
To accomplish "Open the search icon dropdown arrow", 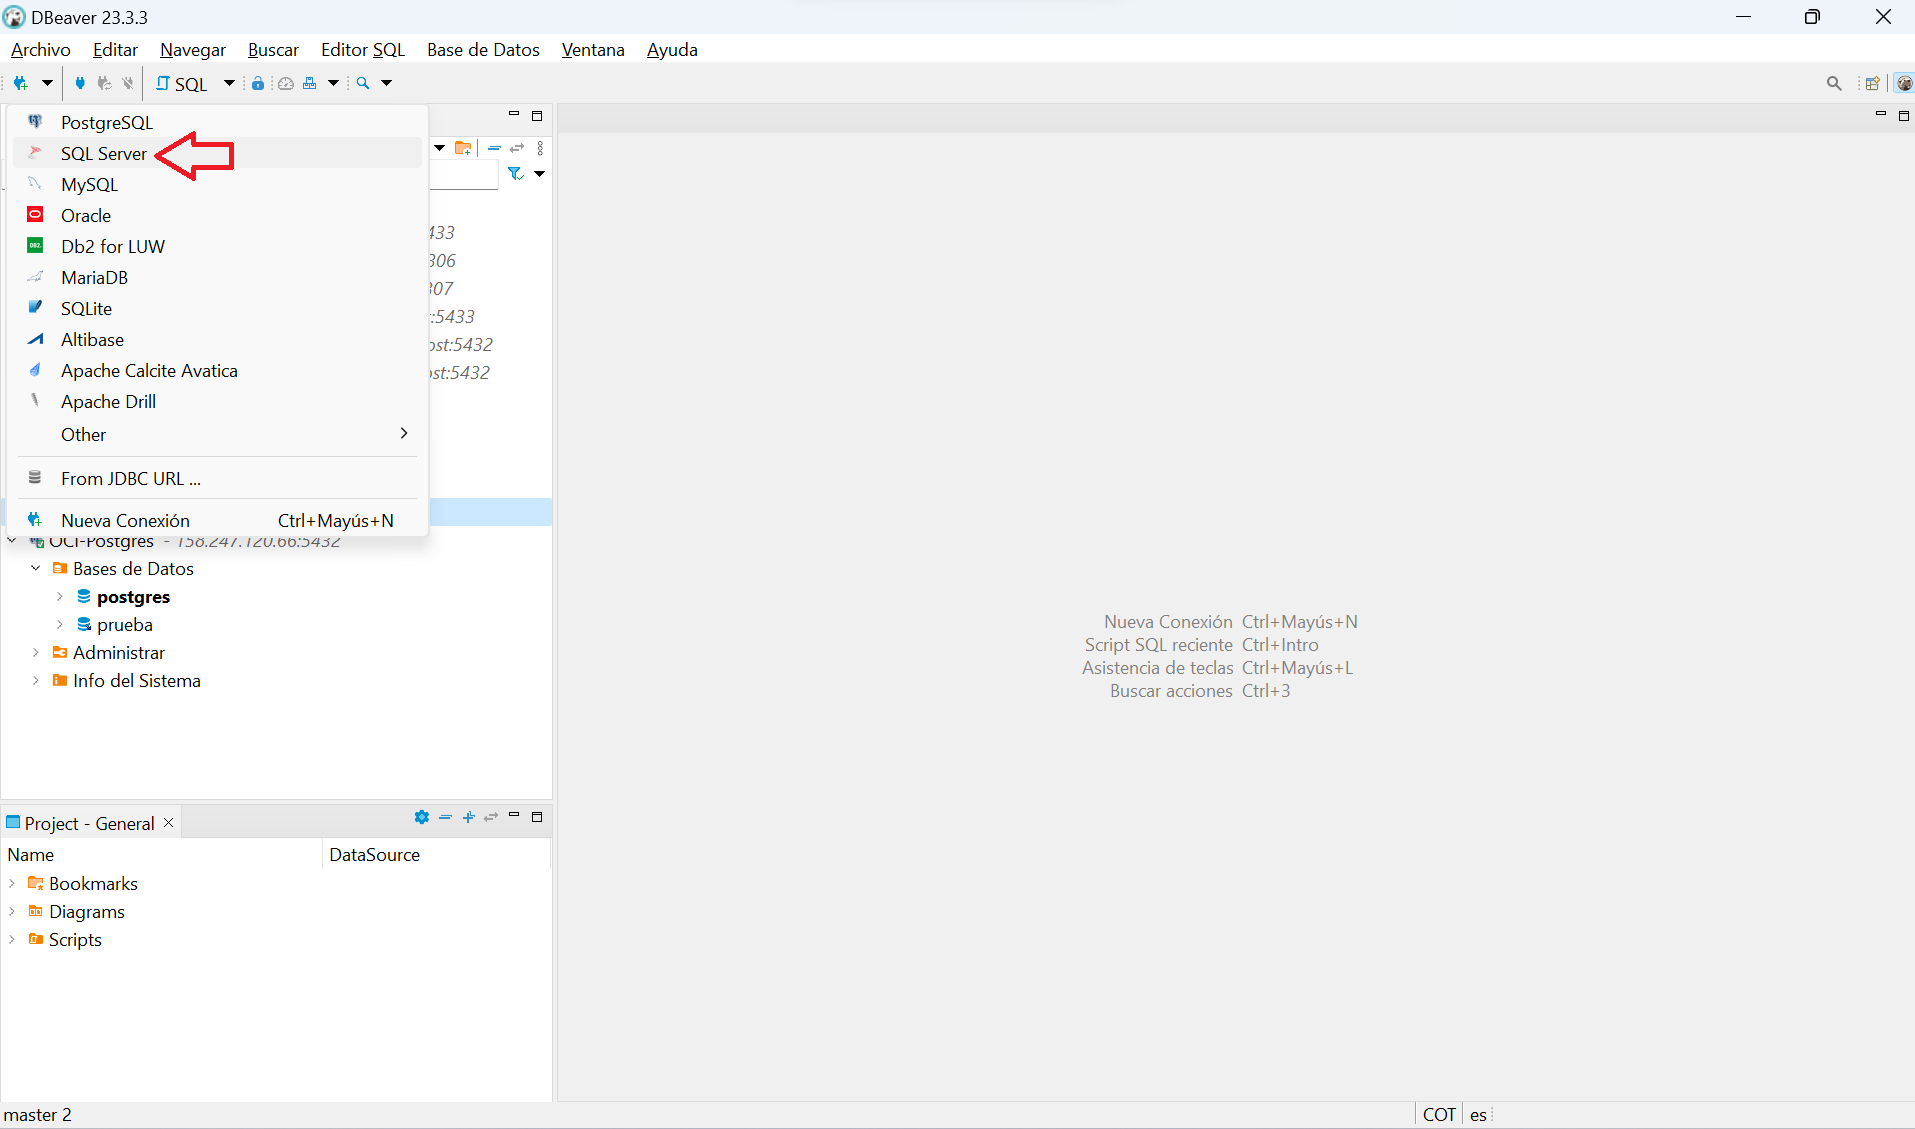I will (x=387, y=83).
